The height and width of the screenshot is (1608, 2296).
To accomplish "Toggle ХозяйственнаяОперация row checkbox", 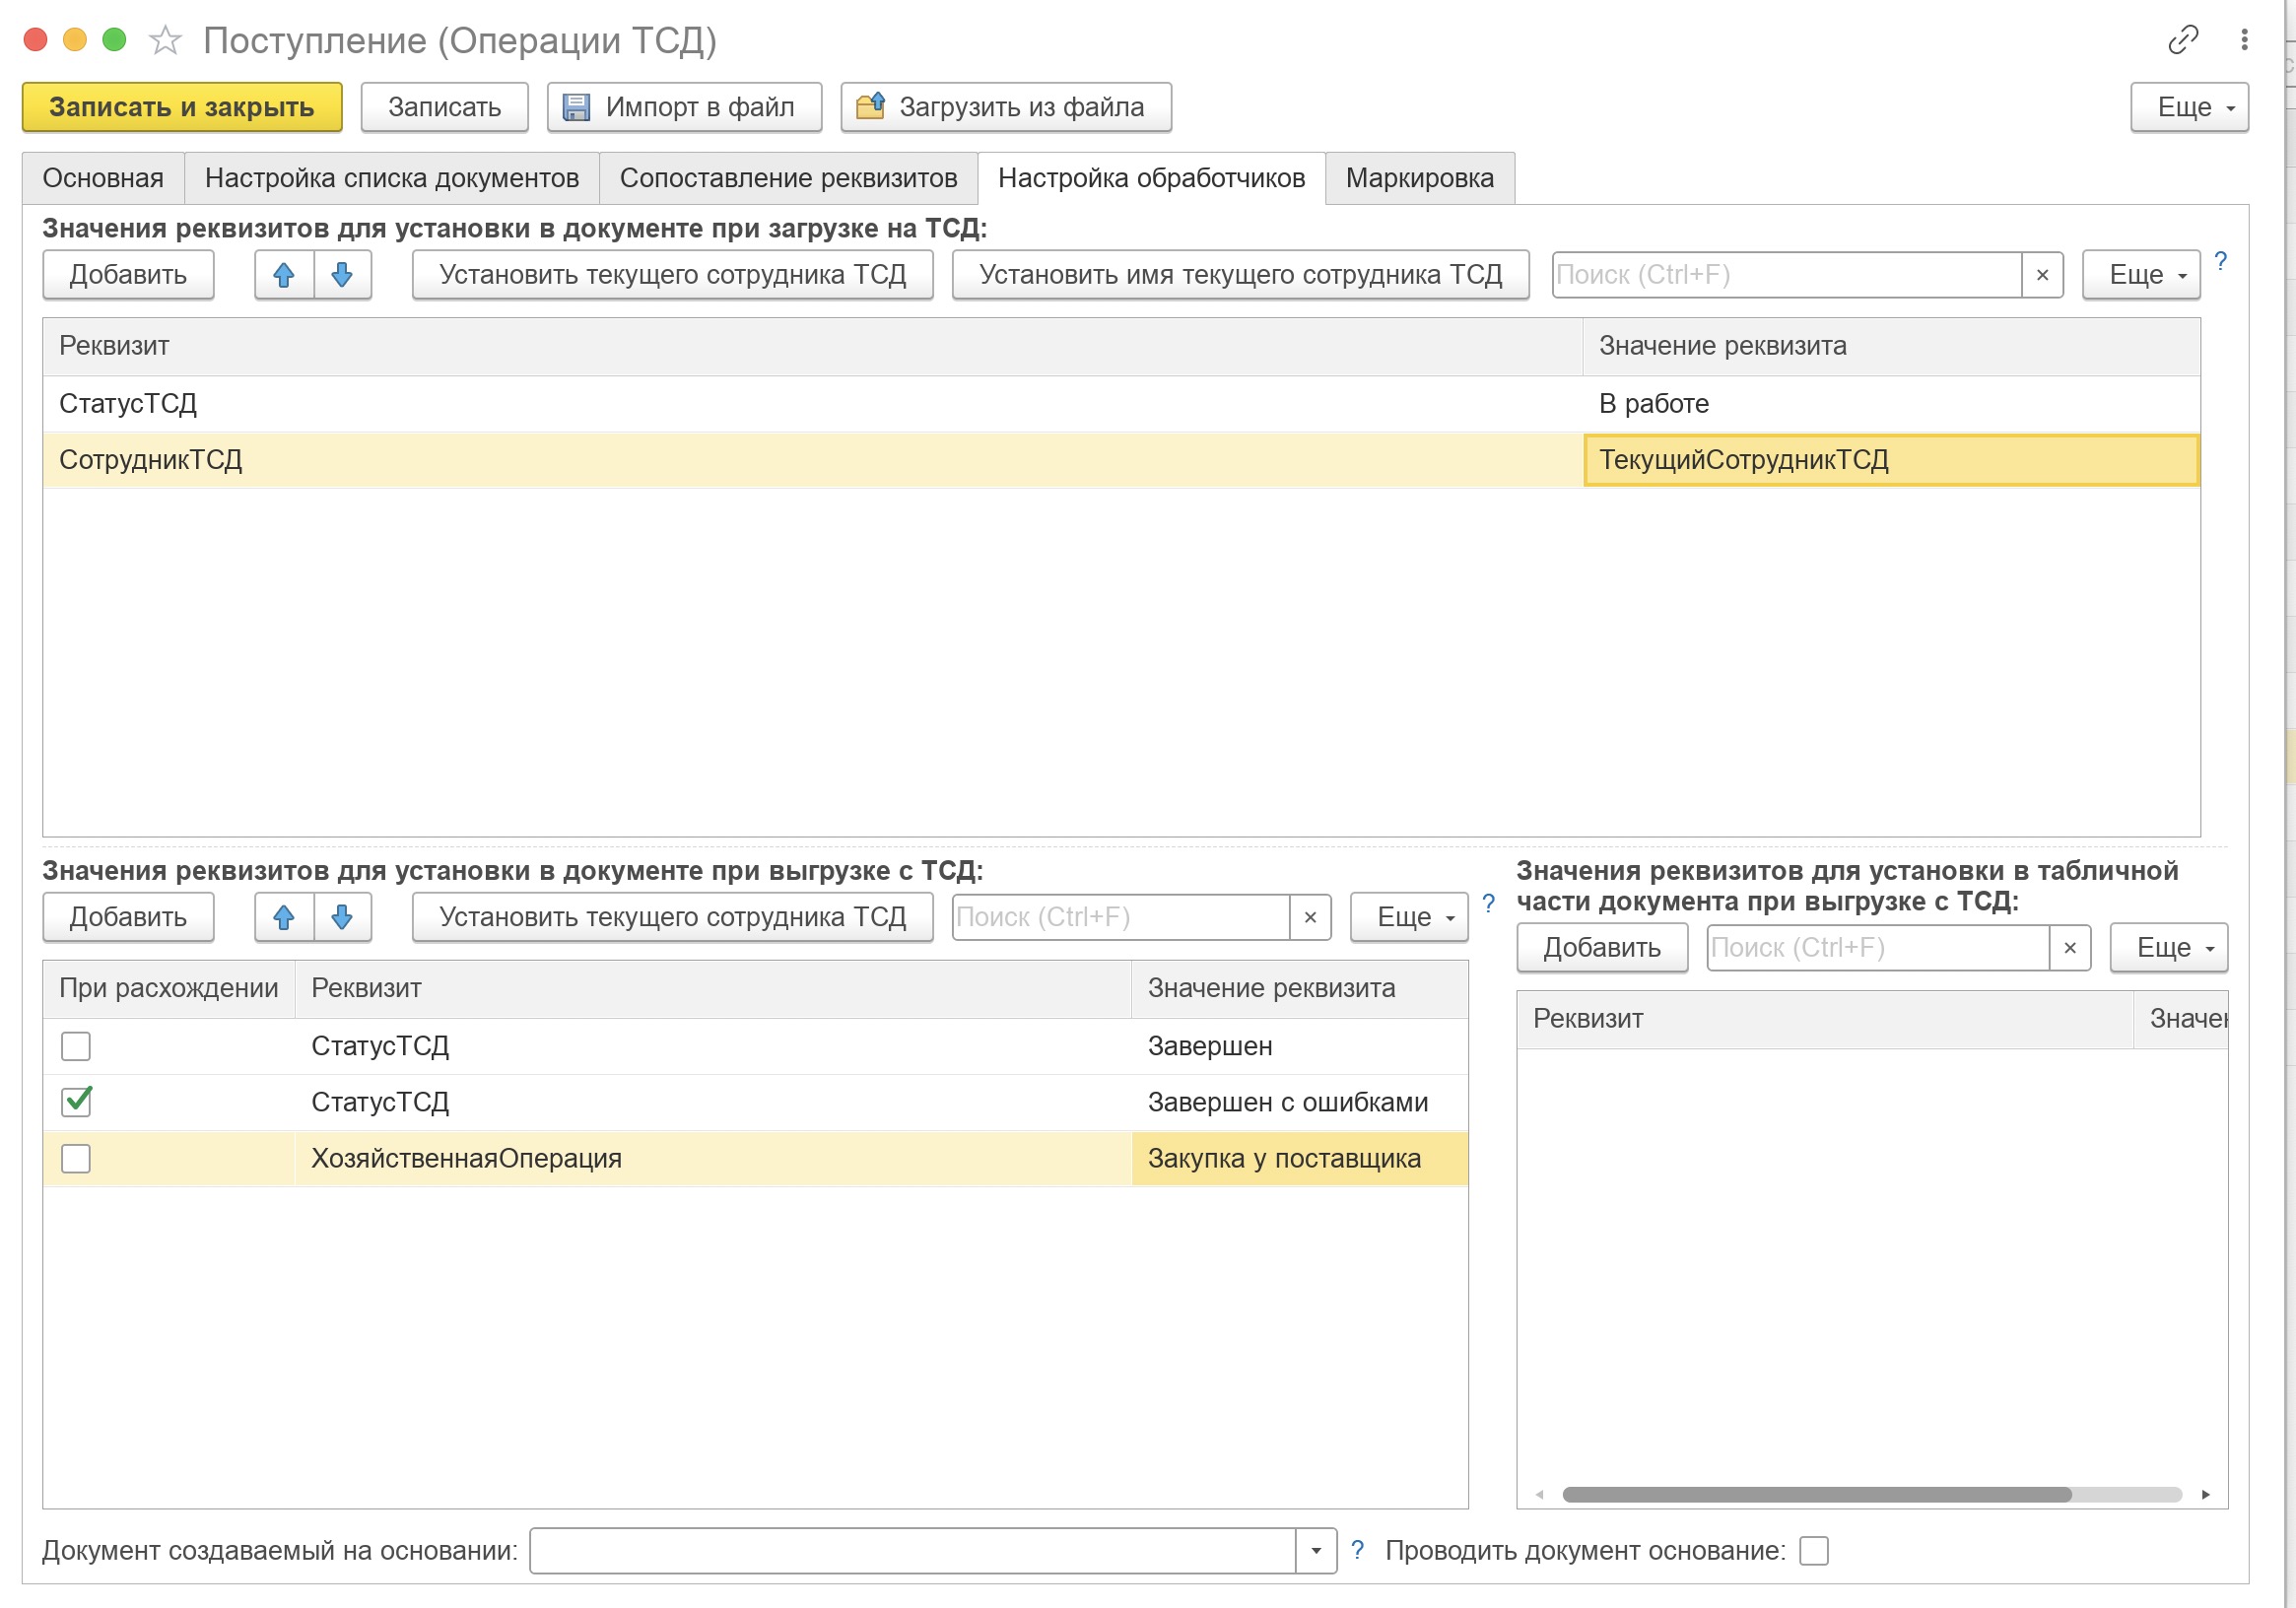I will 76,1158.
